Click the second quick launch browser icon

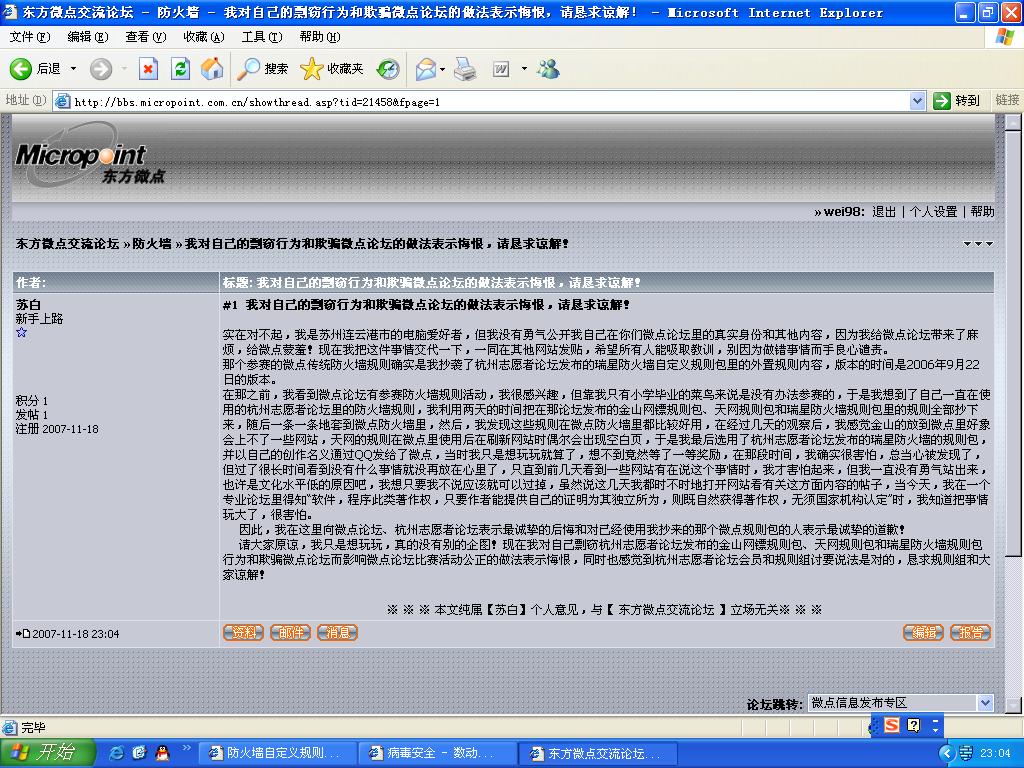click(x=139, y=753)
